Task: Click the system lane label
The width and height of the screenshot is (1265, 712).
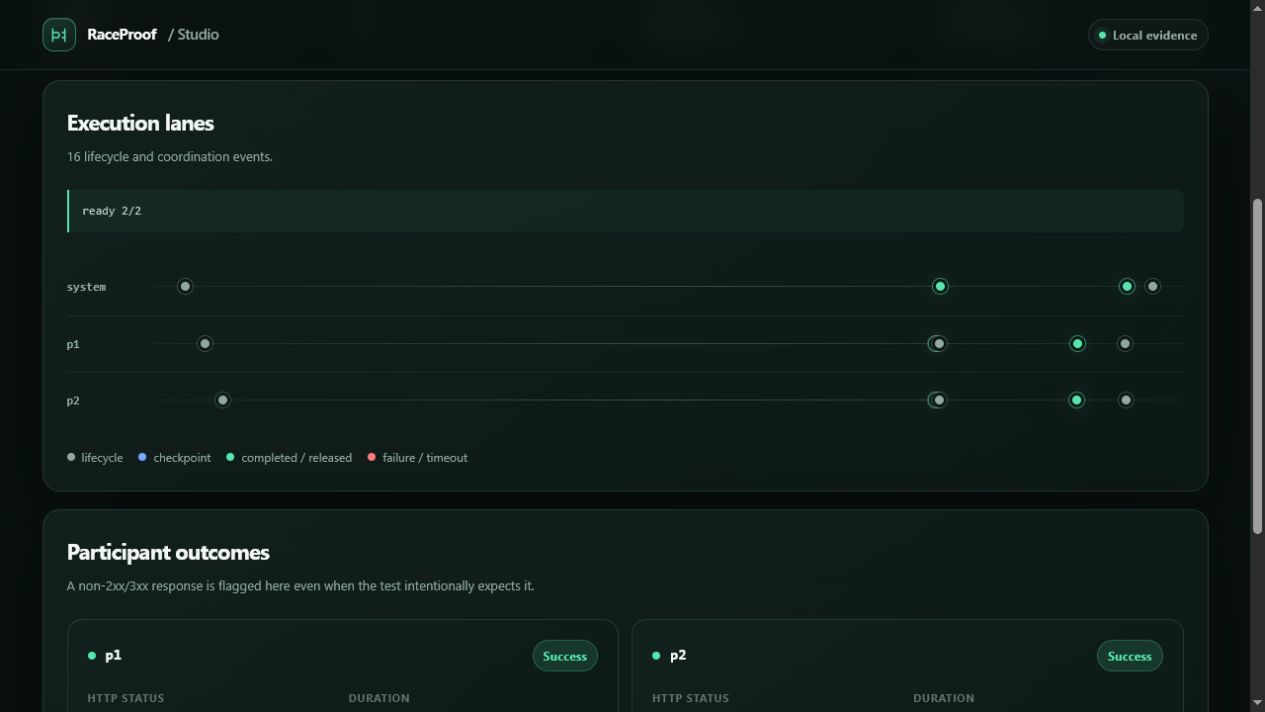Action: click(x=86, y=287)
